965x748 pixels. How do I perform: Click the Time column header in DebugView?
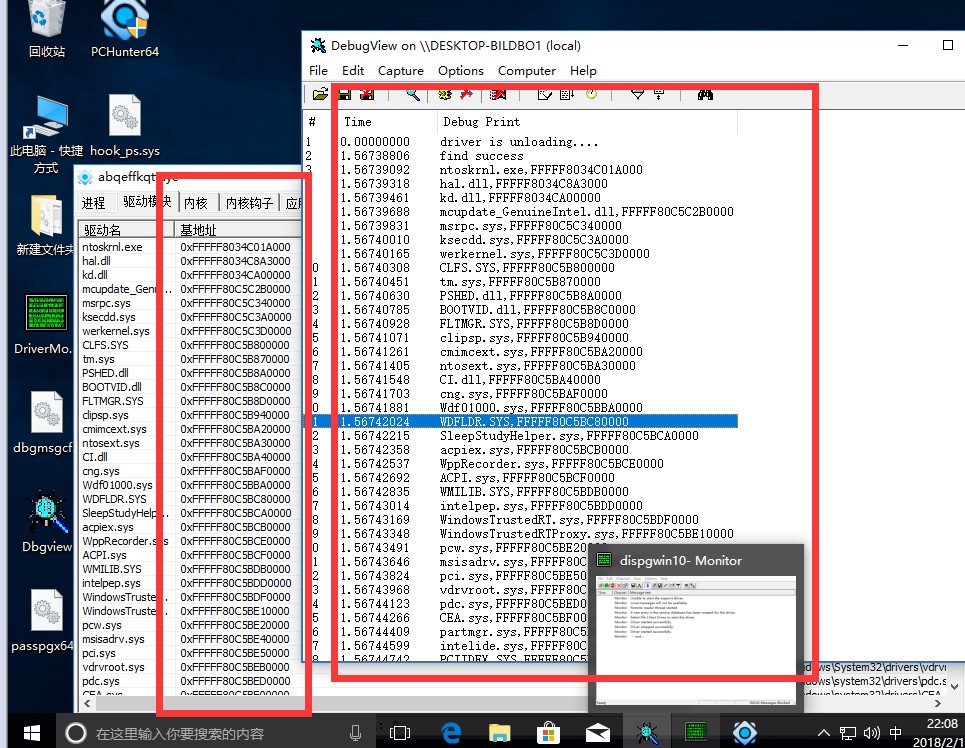click(x=386, y=122)
